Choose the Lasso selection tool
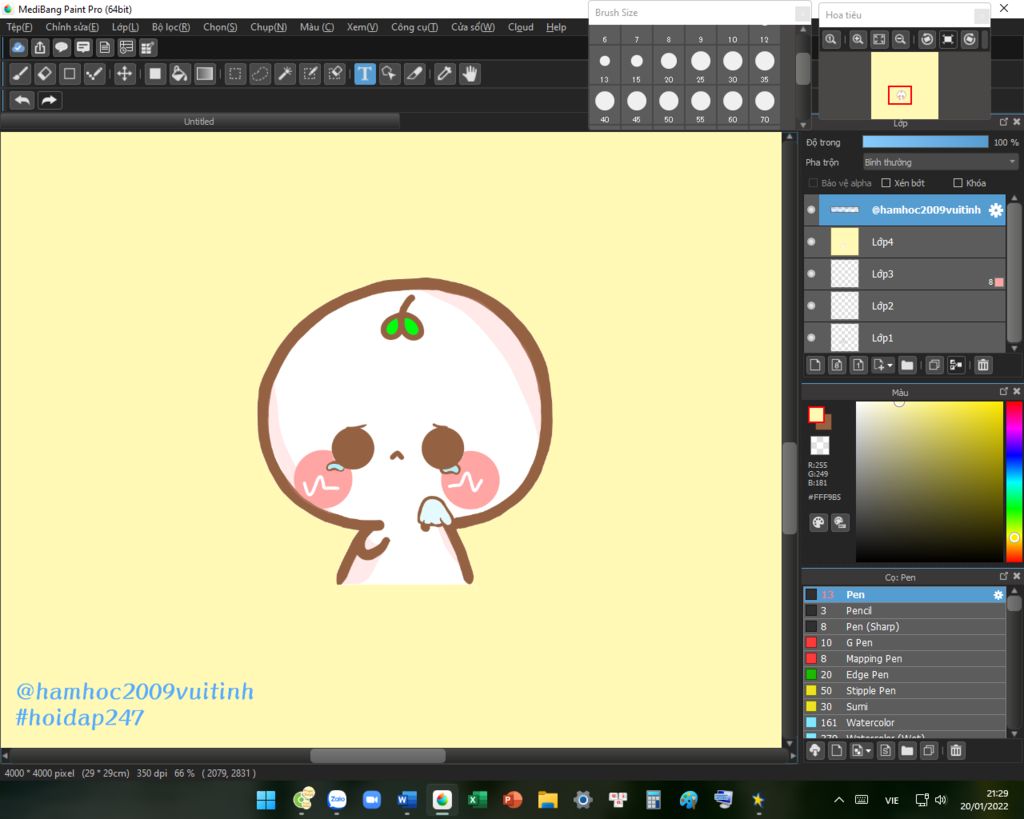 pos(260,74)
